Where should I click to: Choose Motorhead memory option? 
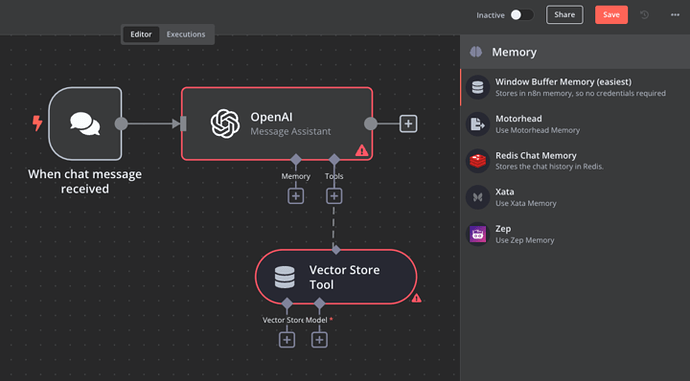(576, 124)
